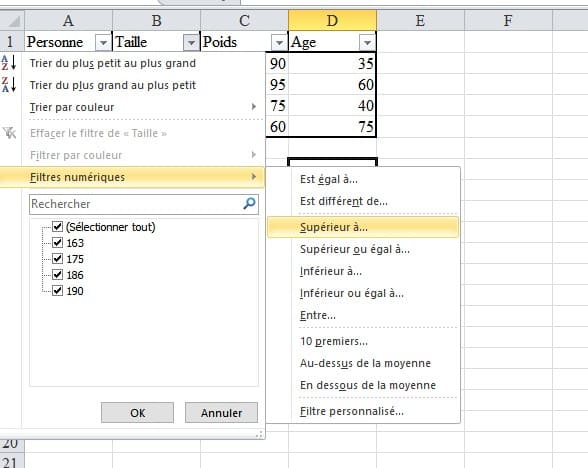588x468 pixels.
Task: Click the Annuler button
Action: coord(221,412)
